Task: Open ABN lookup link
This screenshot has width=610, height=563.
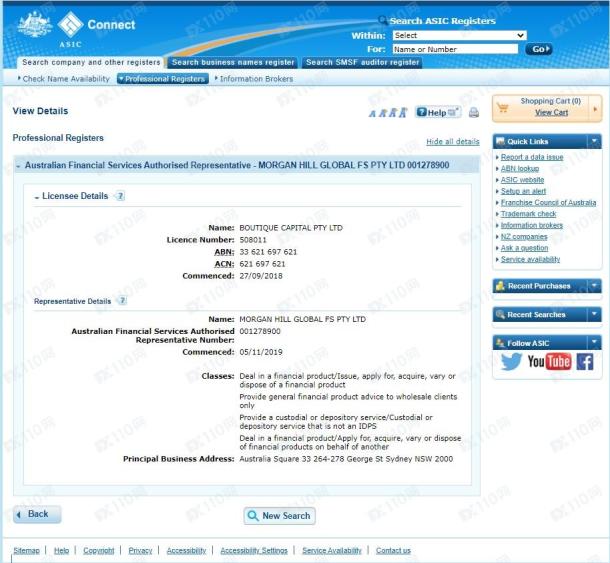Action: click(520, 168)
